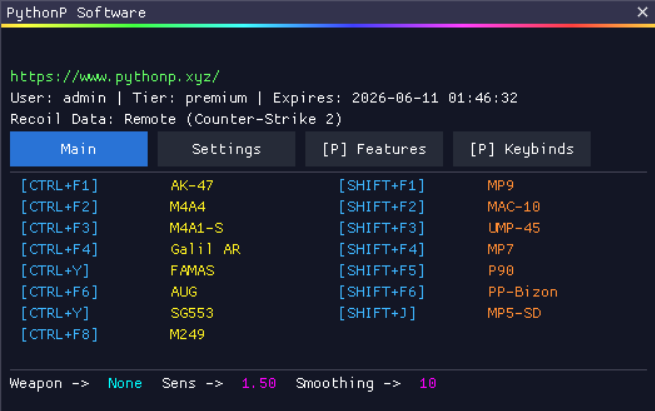The width and height of the screenshot is (655, 411).
Task: Click the [CTRL+F2] keybind label
Action: pyautogui.click(x=60, y=207)
